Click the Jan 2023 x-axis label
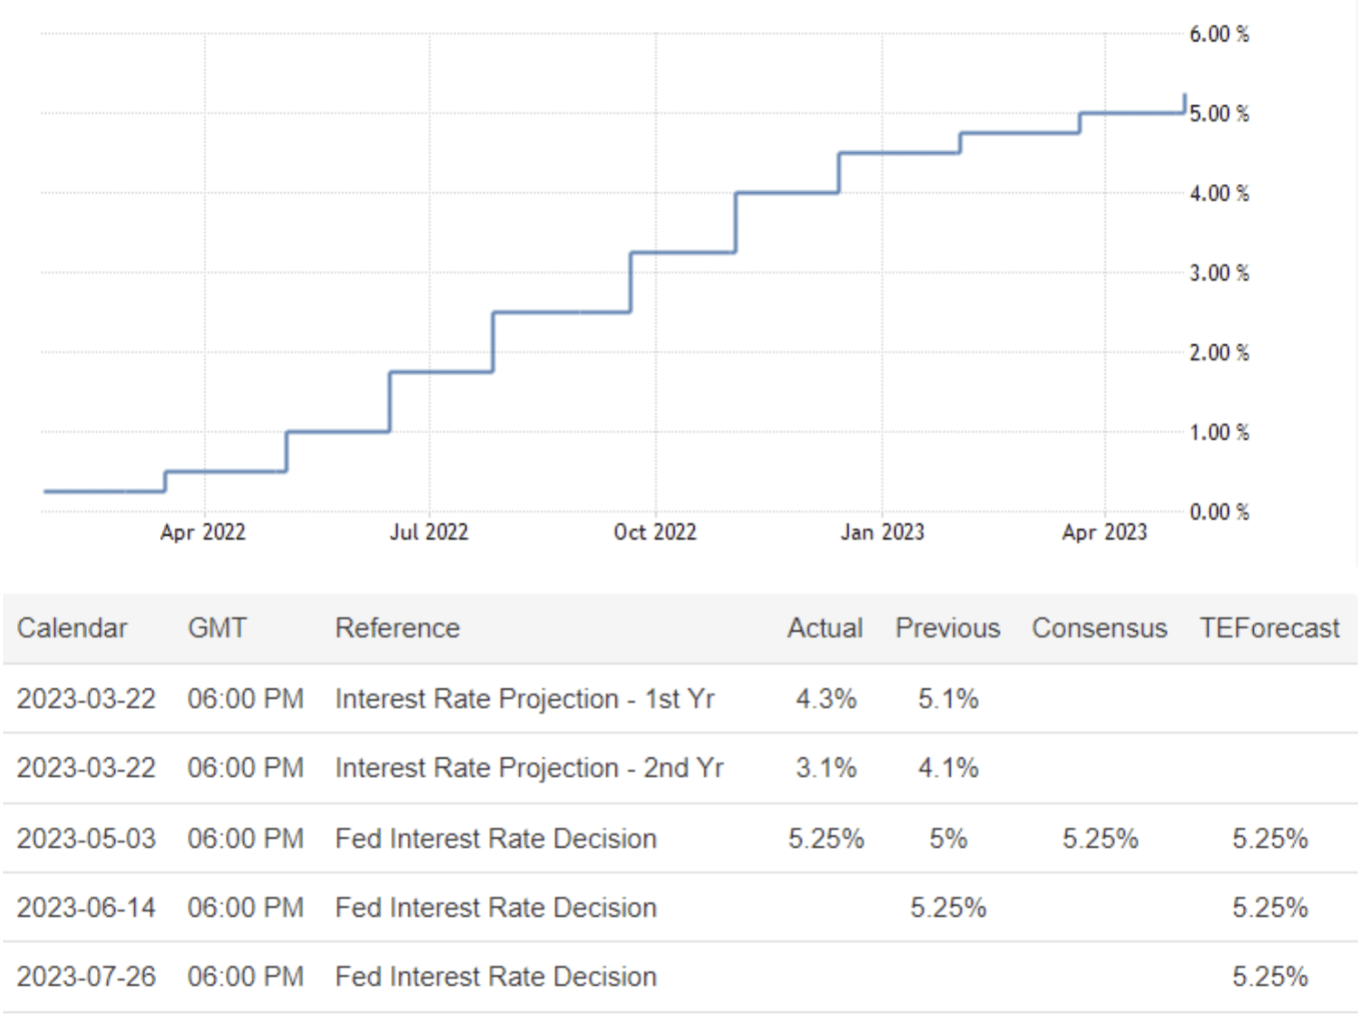The image size is (1370, 1020). coord(882,532)
